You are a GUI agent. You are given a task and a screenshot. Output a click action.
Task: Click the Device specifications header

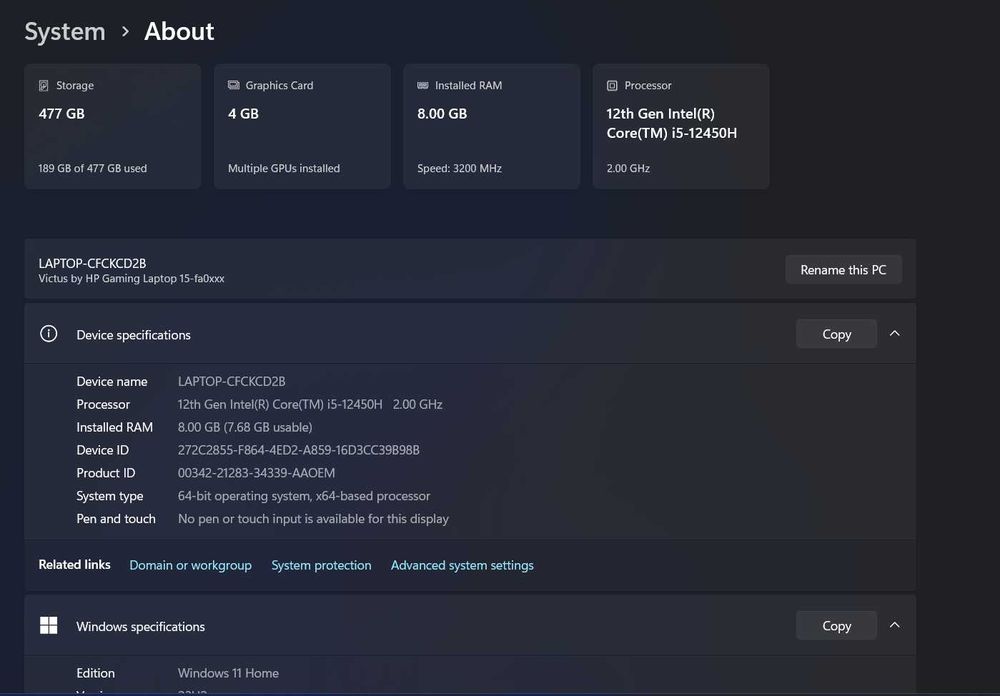click(x=470, y=334)
